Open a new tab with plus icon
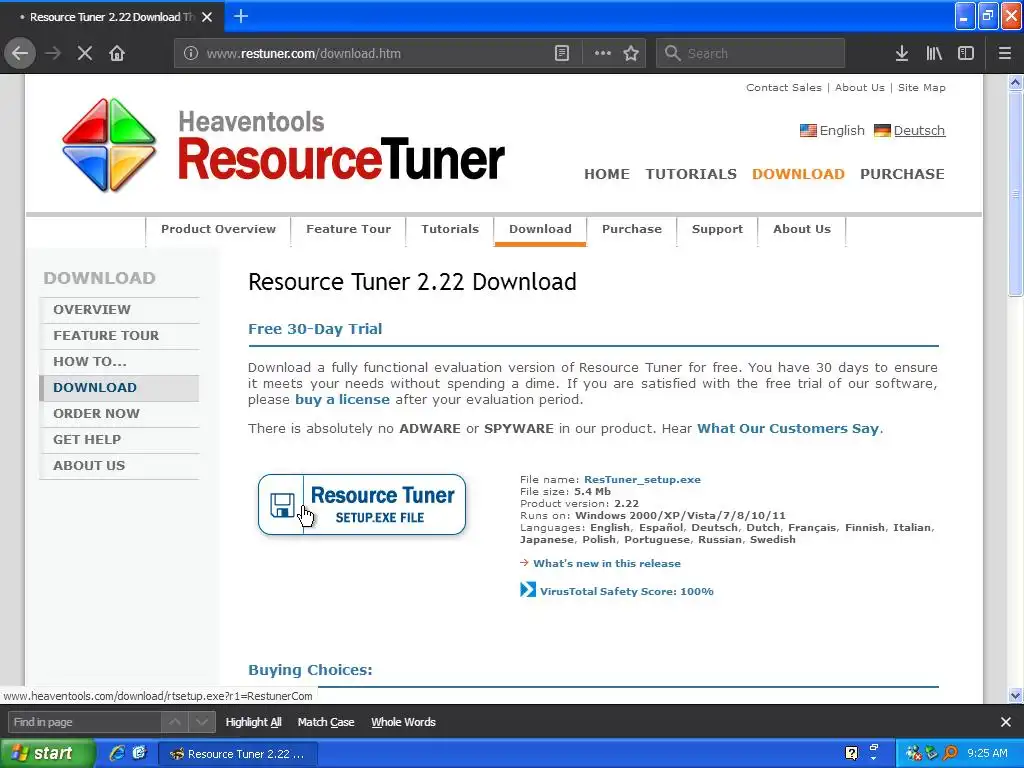This screenshot has width=1024, height=768. [240, 16]
